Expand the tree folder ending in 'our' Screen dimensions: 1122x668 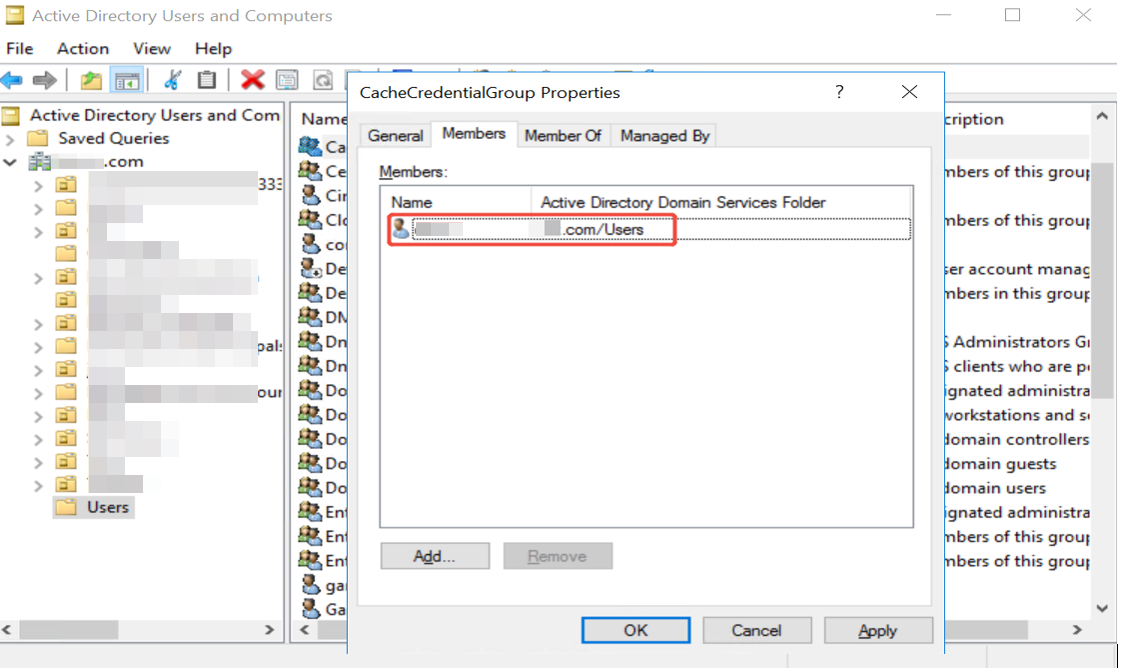click(39, 394)
